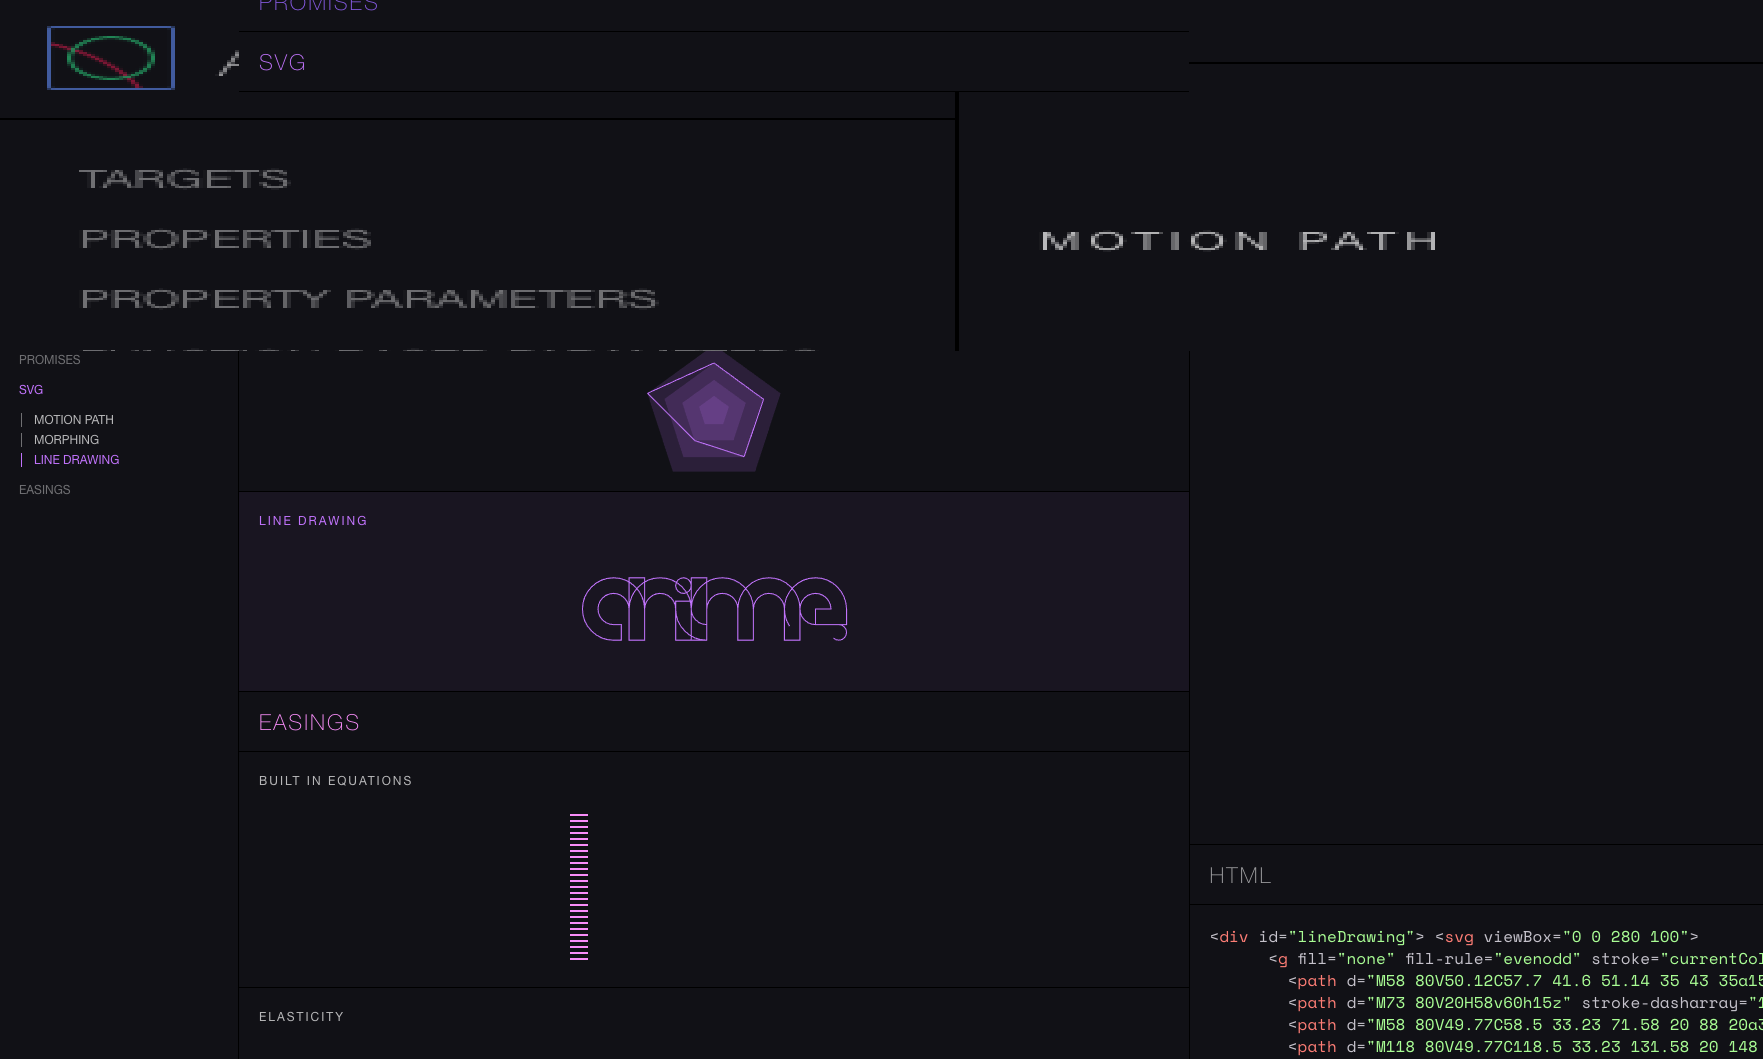Expand the PROPERTY PARAMETERS section
Image resolution: width=1763 pixels, height=1059 pixels.
tap(369, 298)
